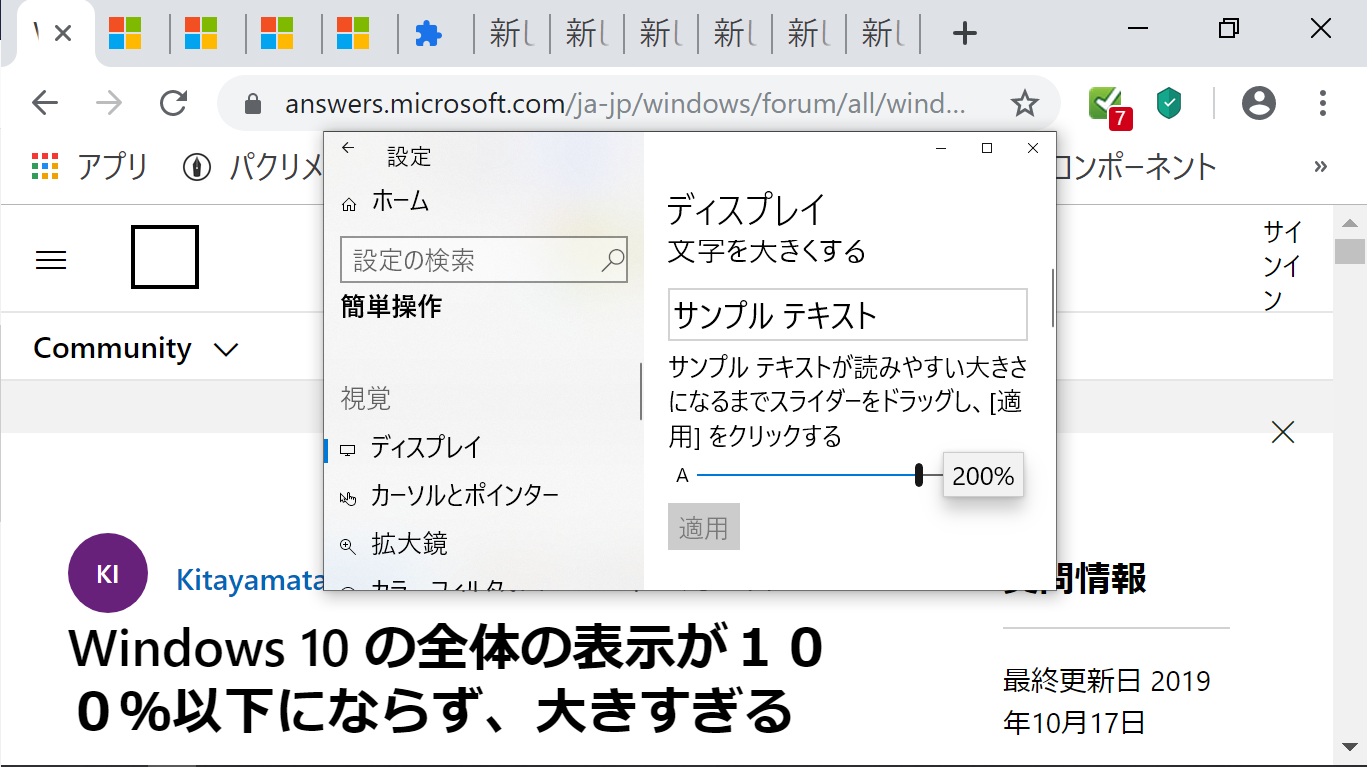
Task: Open the page hamburger menu icon
Action: coord(50,260)
